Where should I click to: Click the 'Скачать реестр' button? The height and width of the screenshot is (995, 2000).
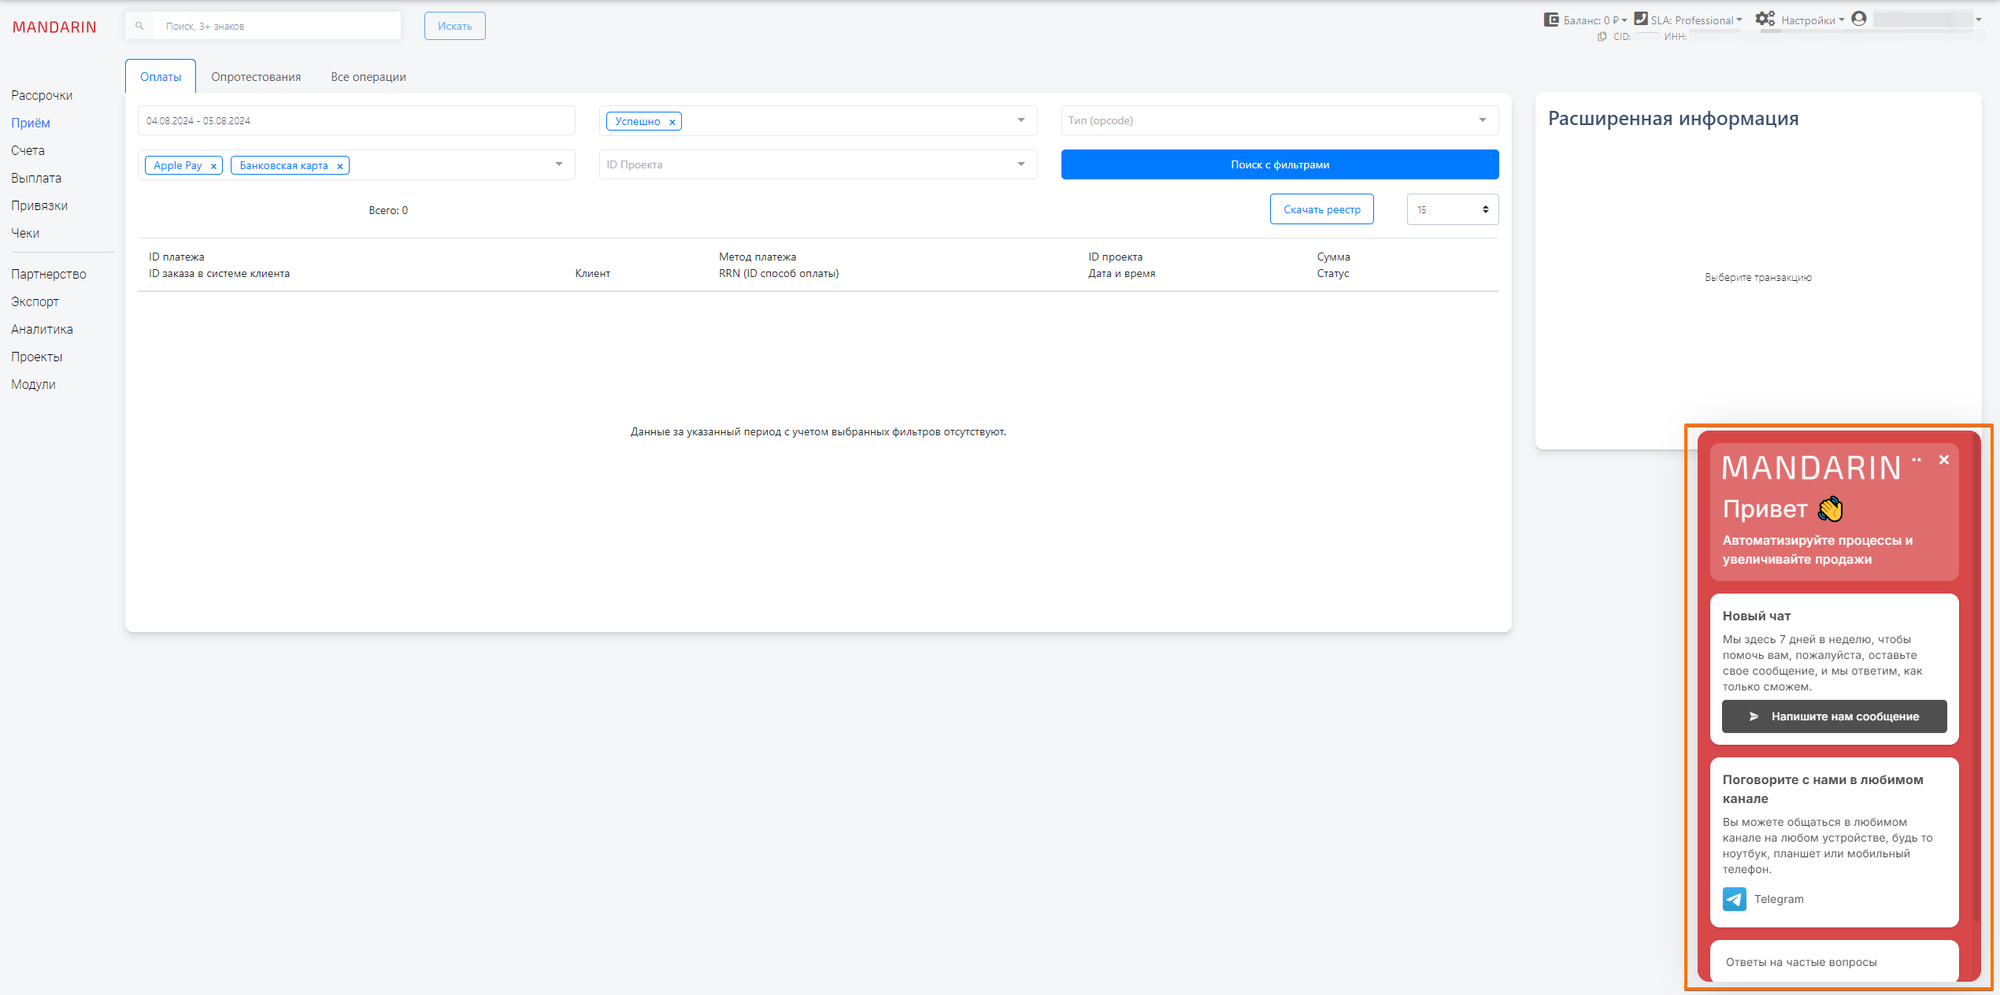pyautogui.click(x=1321, y=210)
